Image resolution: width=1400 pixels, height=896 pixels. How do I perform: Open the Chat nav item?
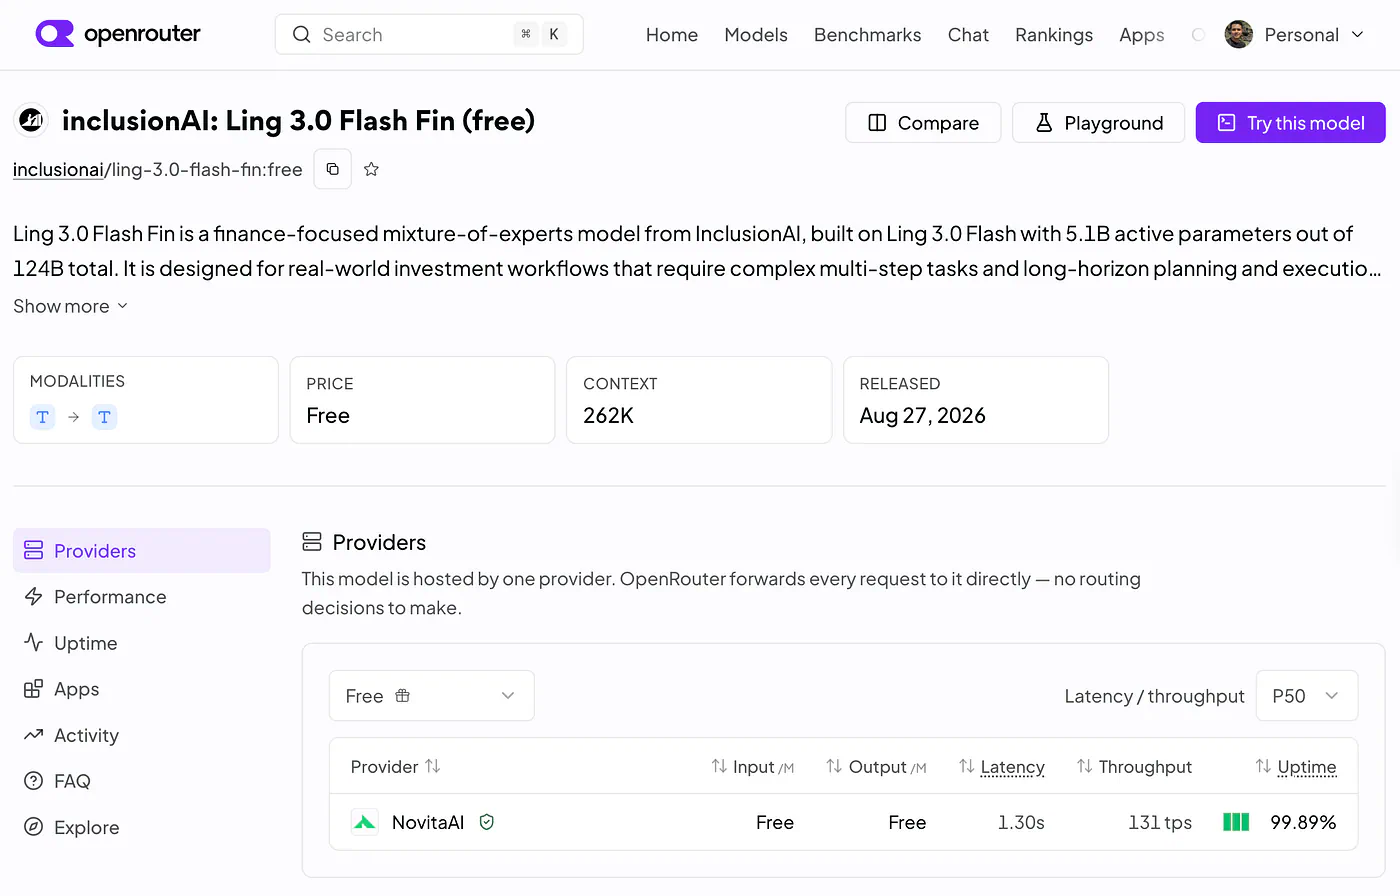coord(968,35)
